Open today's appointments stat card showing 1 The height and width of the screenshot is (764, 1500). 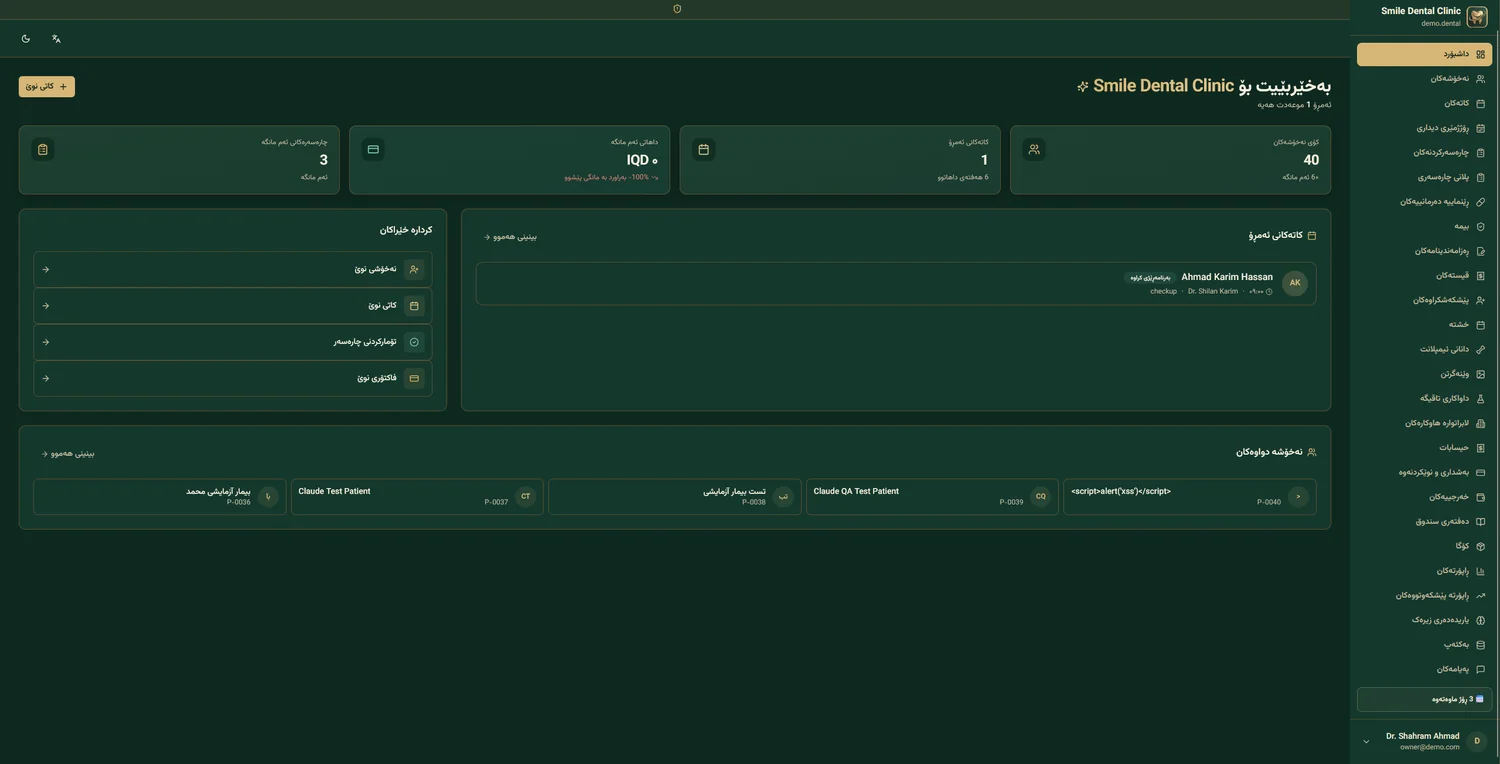click(x=840, y=160)
